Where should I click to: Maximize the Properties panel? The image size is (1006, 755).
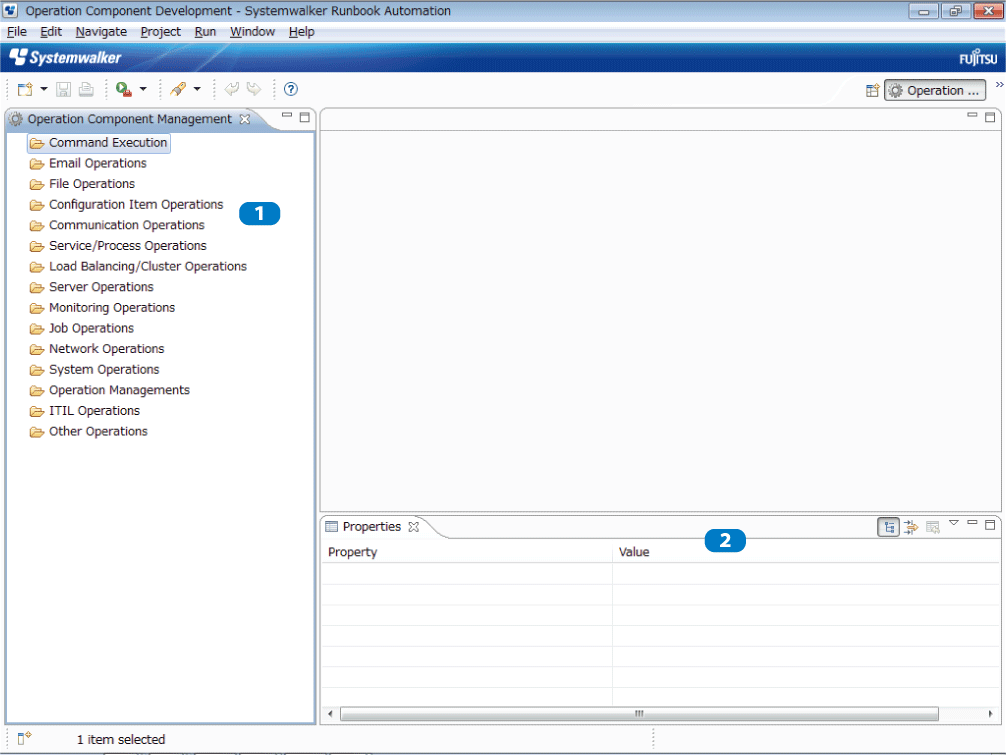point(990,525)
